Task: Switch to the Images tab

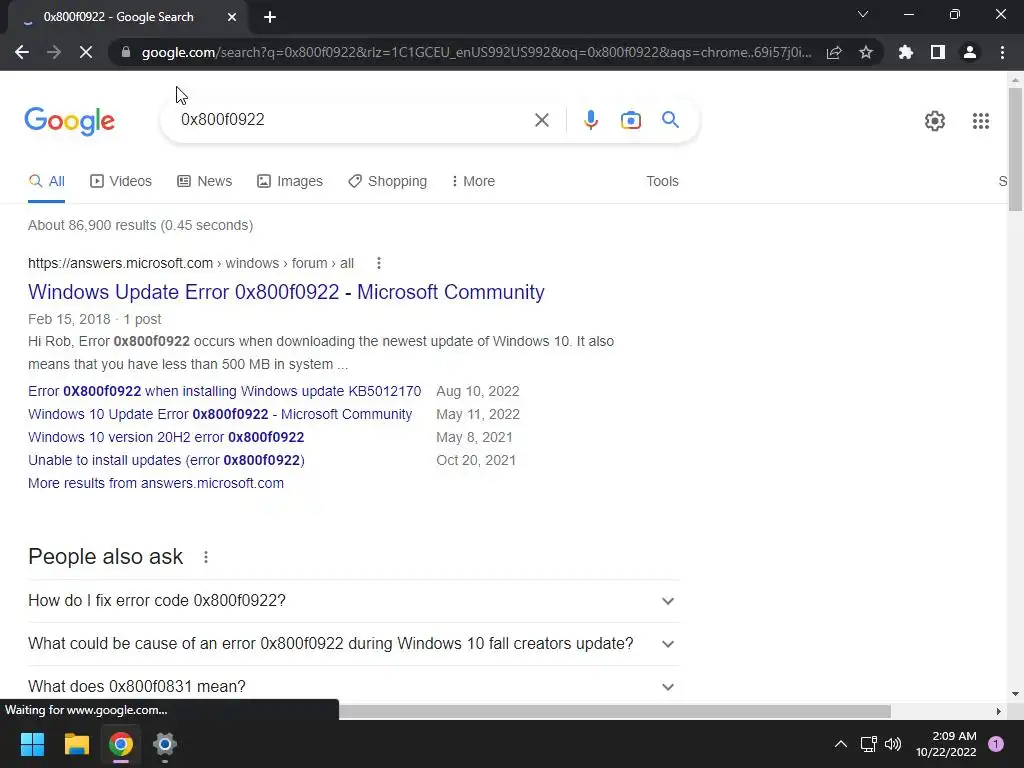Action: 290,181
